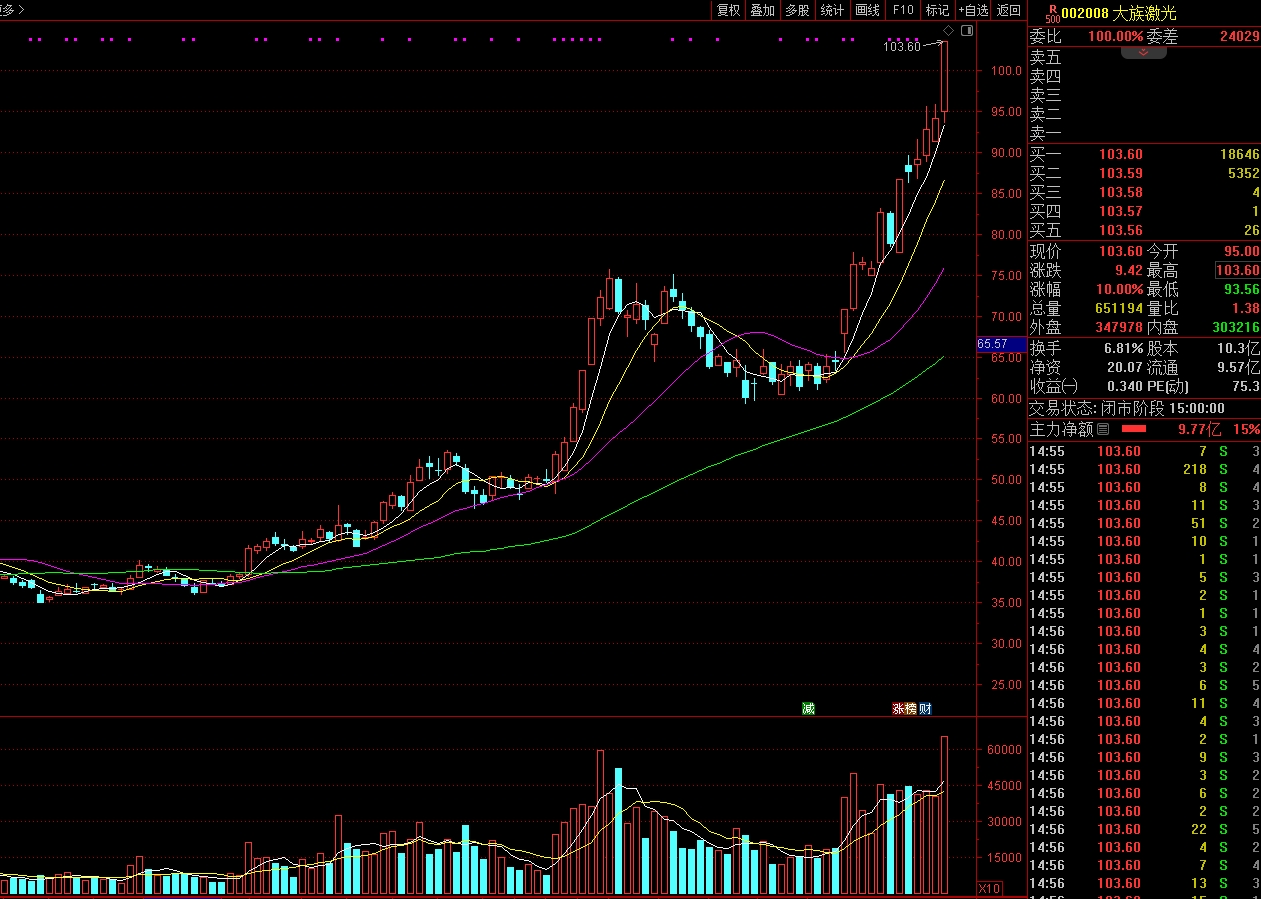The width and height of the screenshot is (1261, 899).
Task: Click the diamond marker icon above the chart
Action: click(948, 31)
